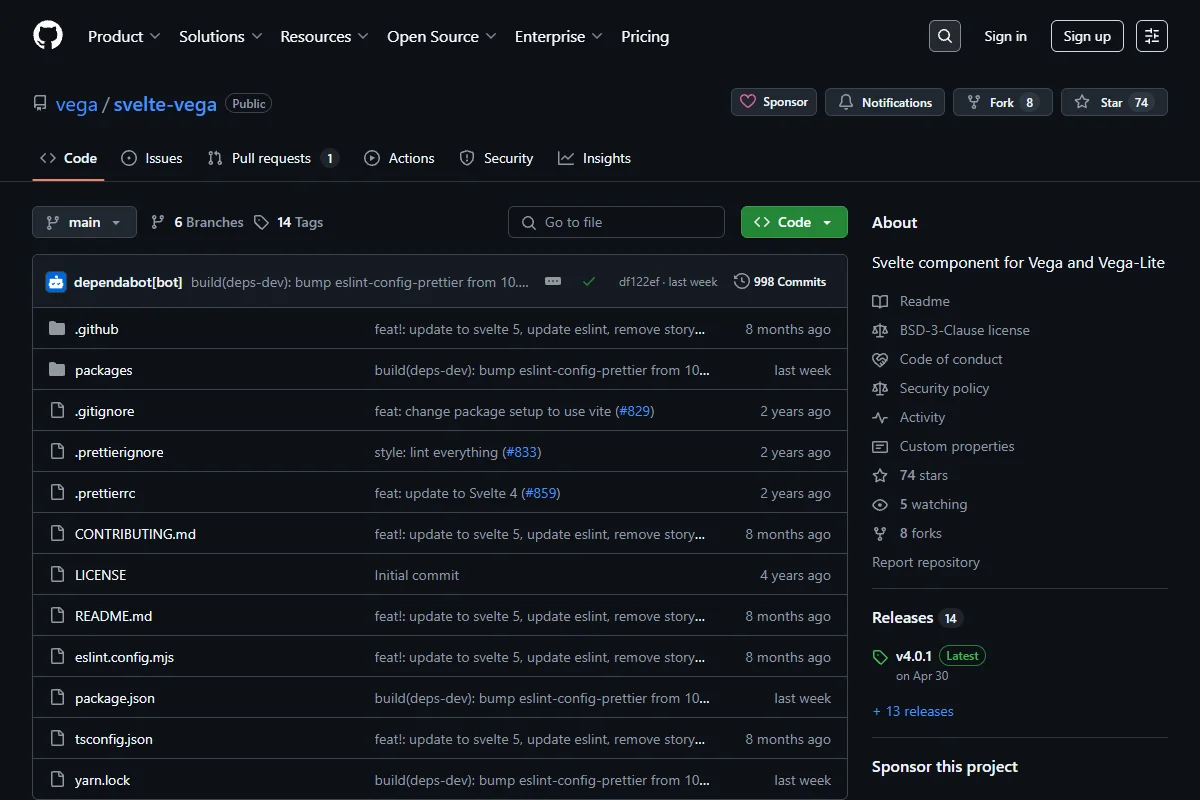
Task: Click the Notifications bell button
Action: pyautogui.click(x=885, y=102)
